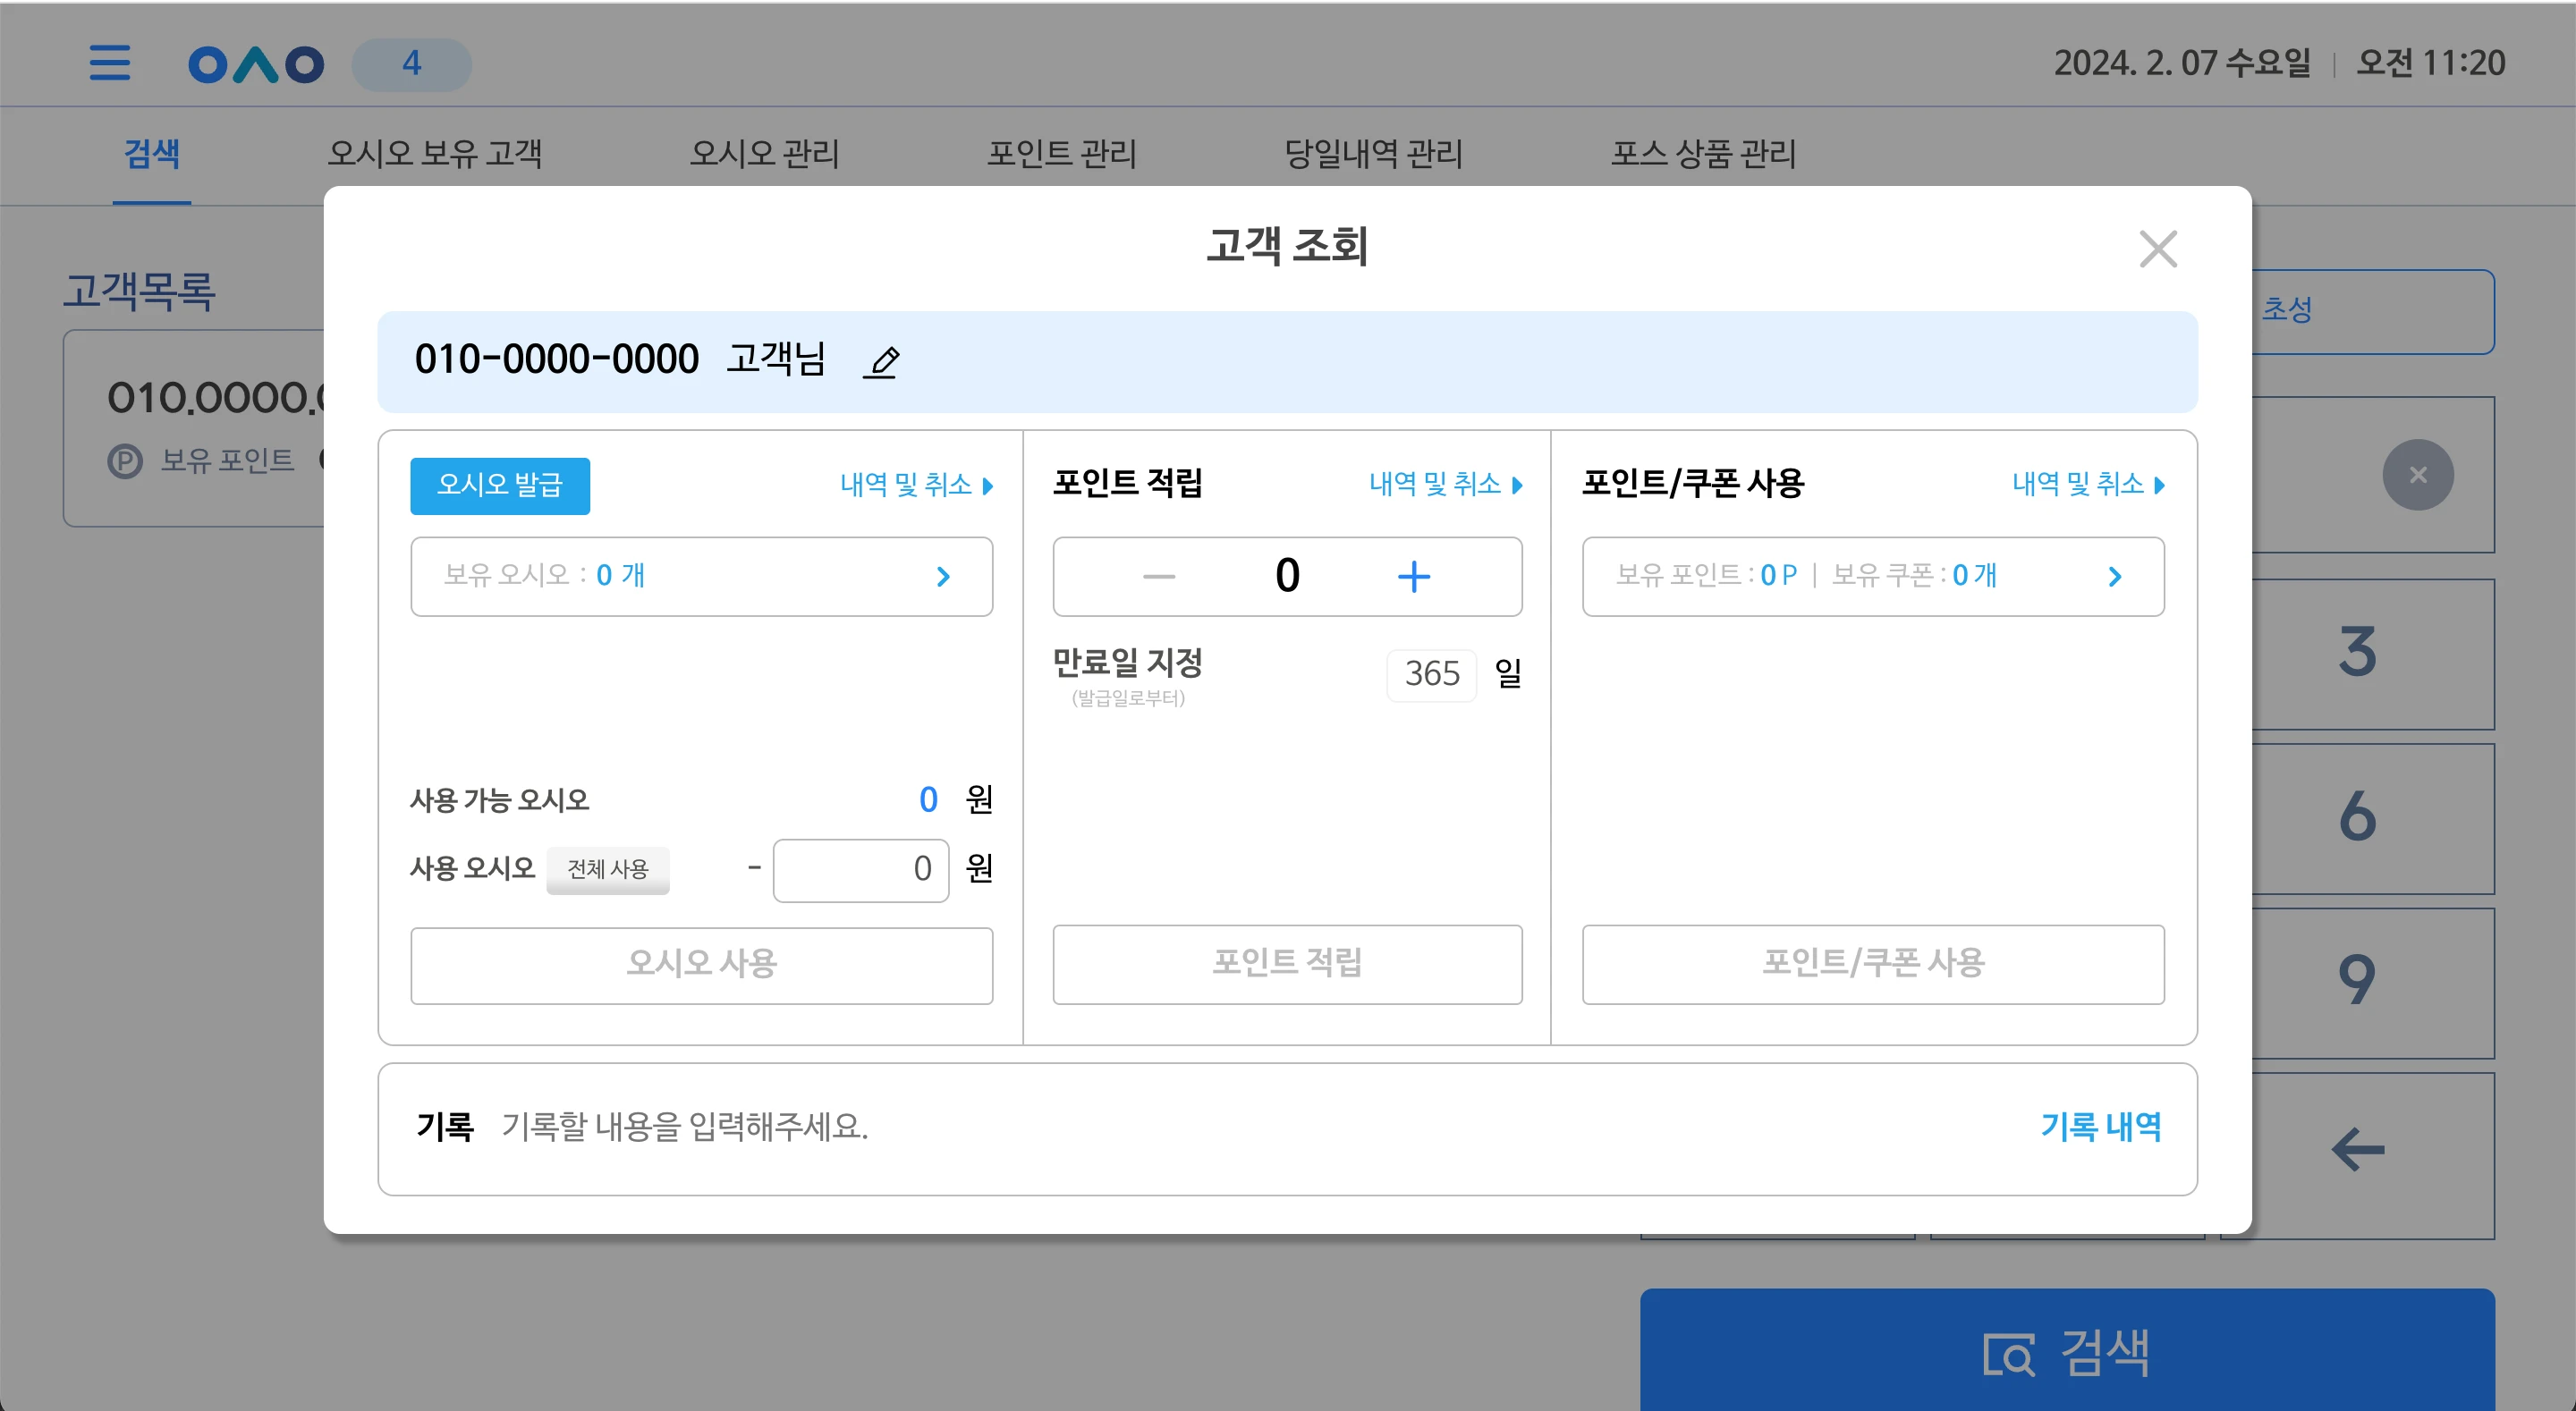The image size is (2576, 1411).
Task: Click the blue 검색 search button
Action: 2067,1352
